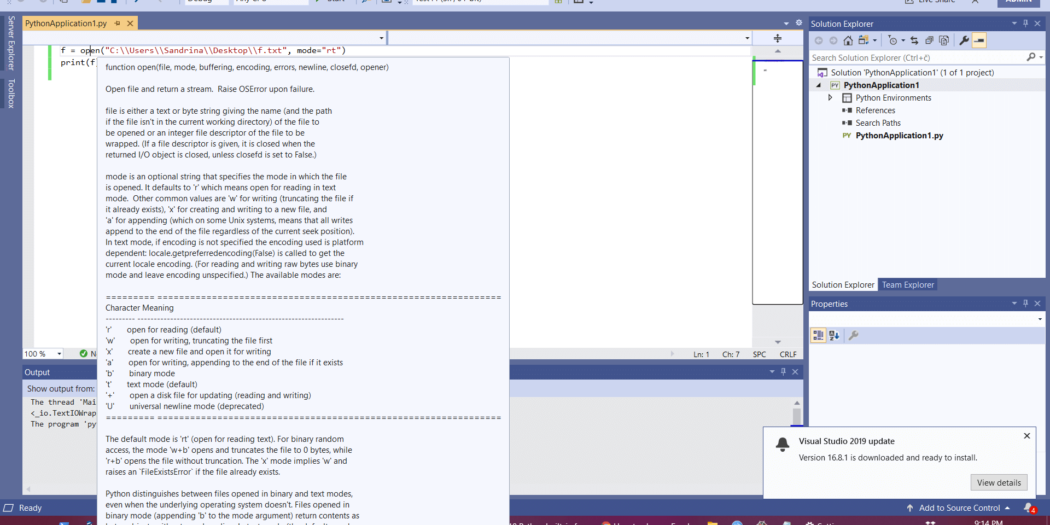Open Output window position dropdown

[x=773, y=372]
